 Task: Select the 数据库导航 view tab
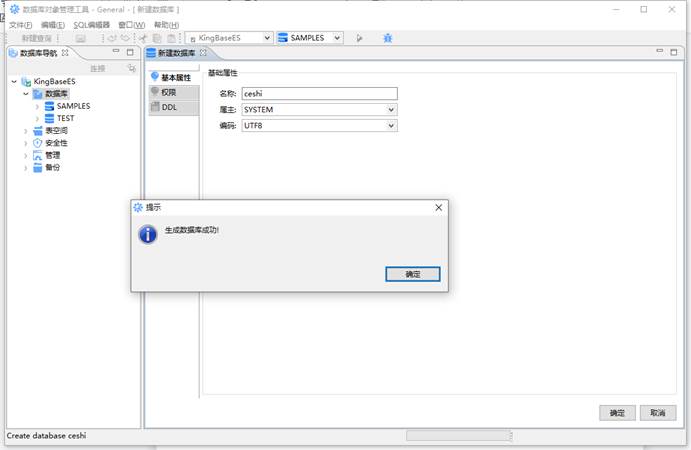pyautogui.click(x=38, y=53)
